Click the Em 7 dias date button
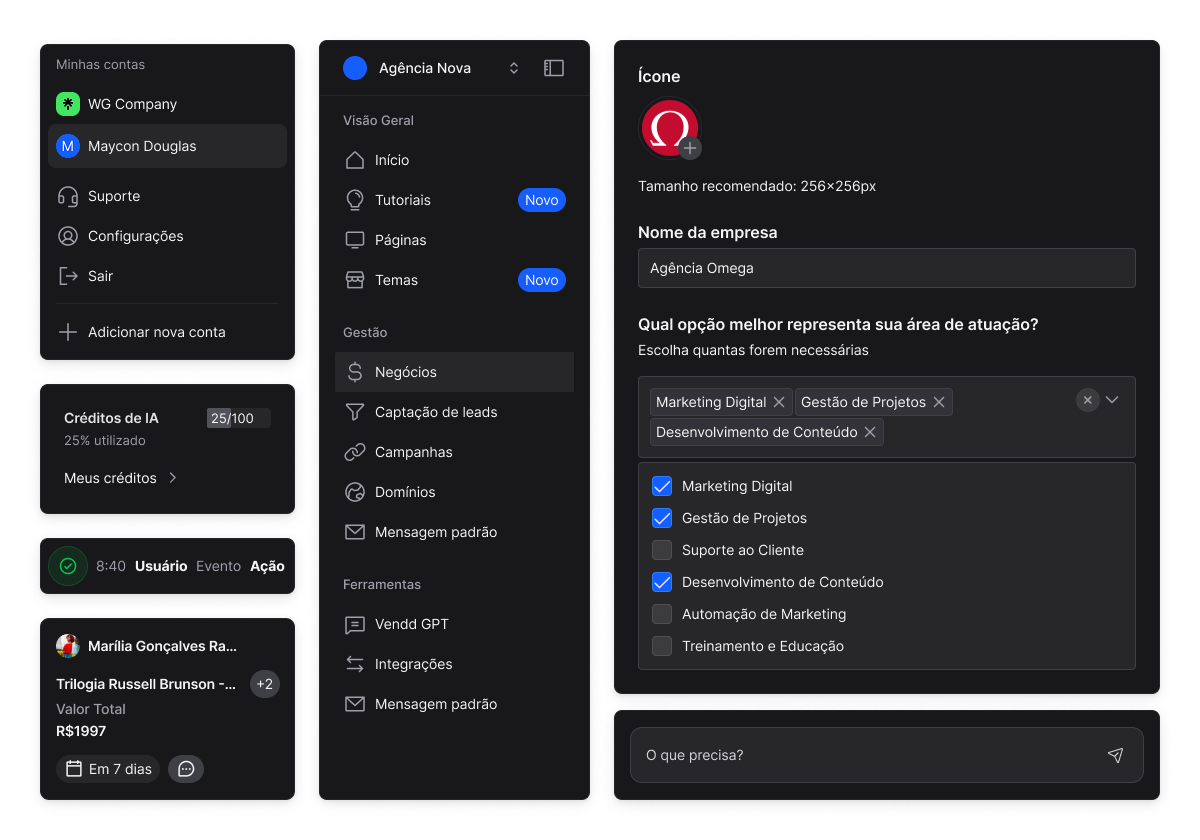The image size is (1200, 840). [108, 769]
